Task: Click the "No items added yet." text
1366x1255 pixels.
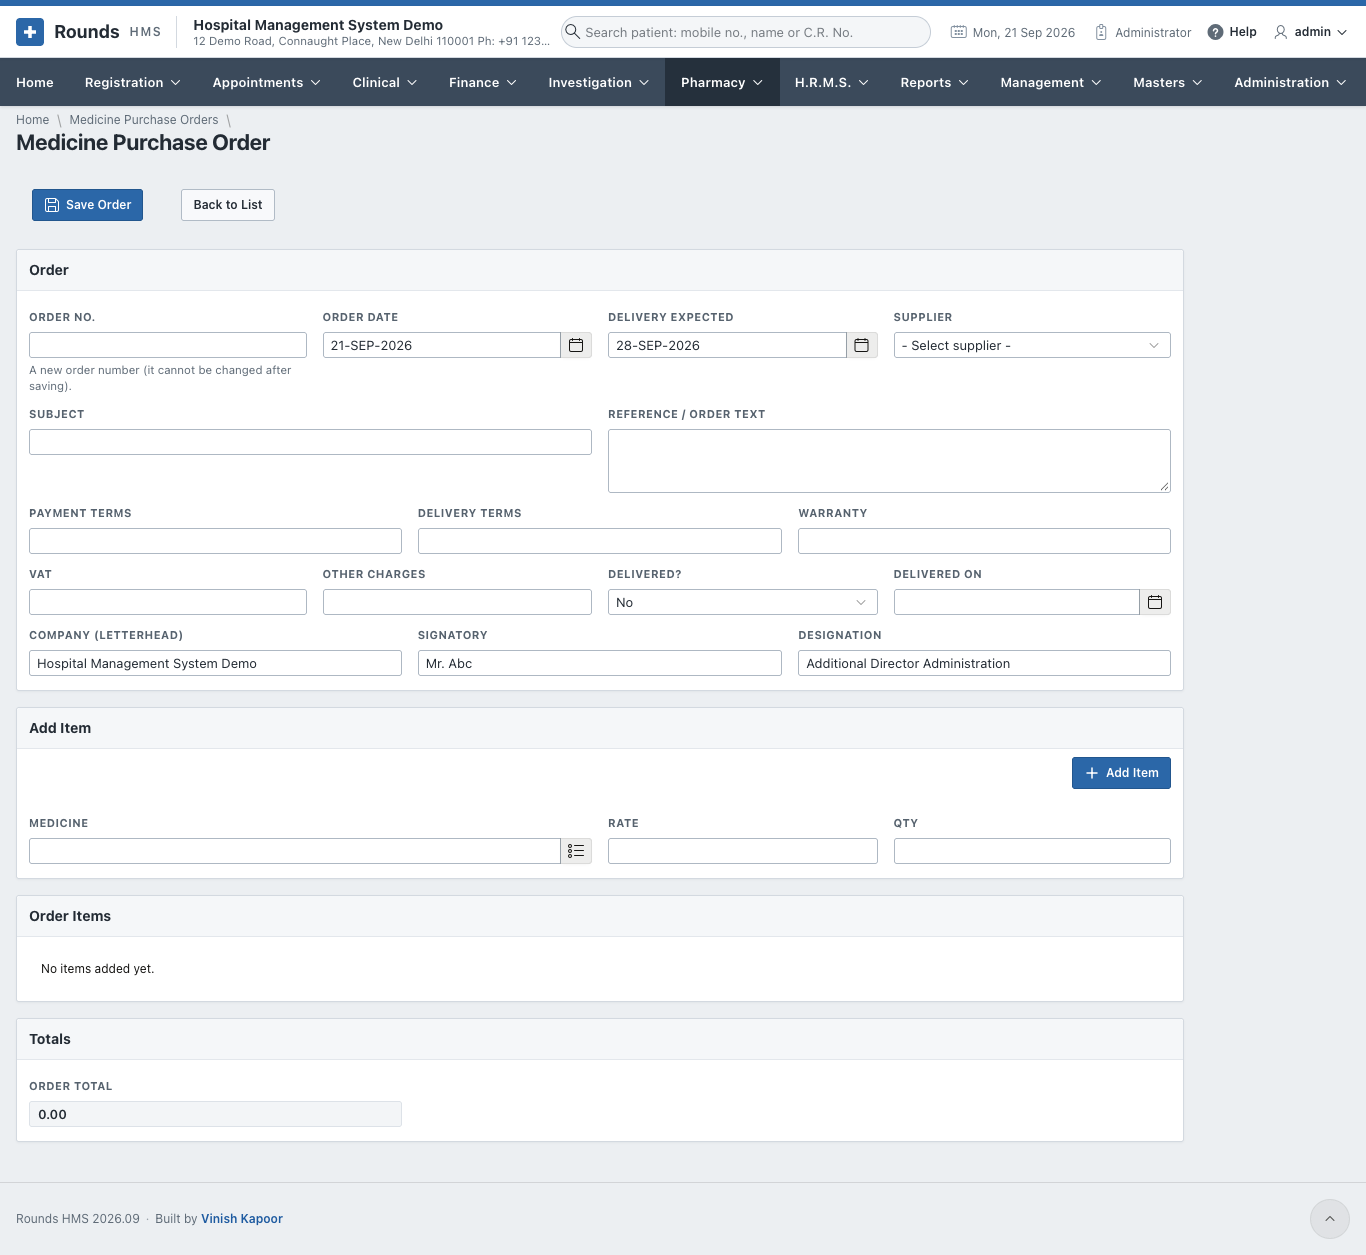Action: coord(98,969)
